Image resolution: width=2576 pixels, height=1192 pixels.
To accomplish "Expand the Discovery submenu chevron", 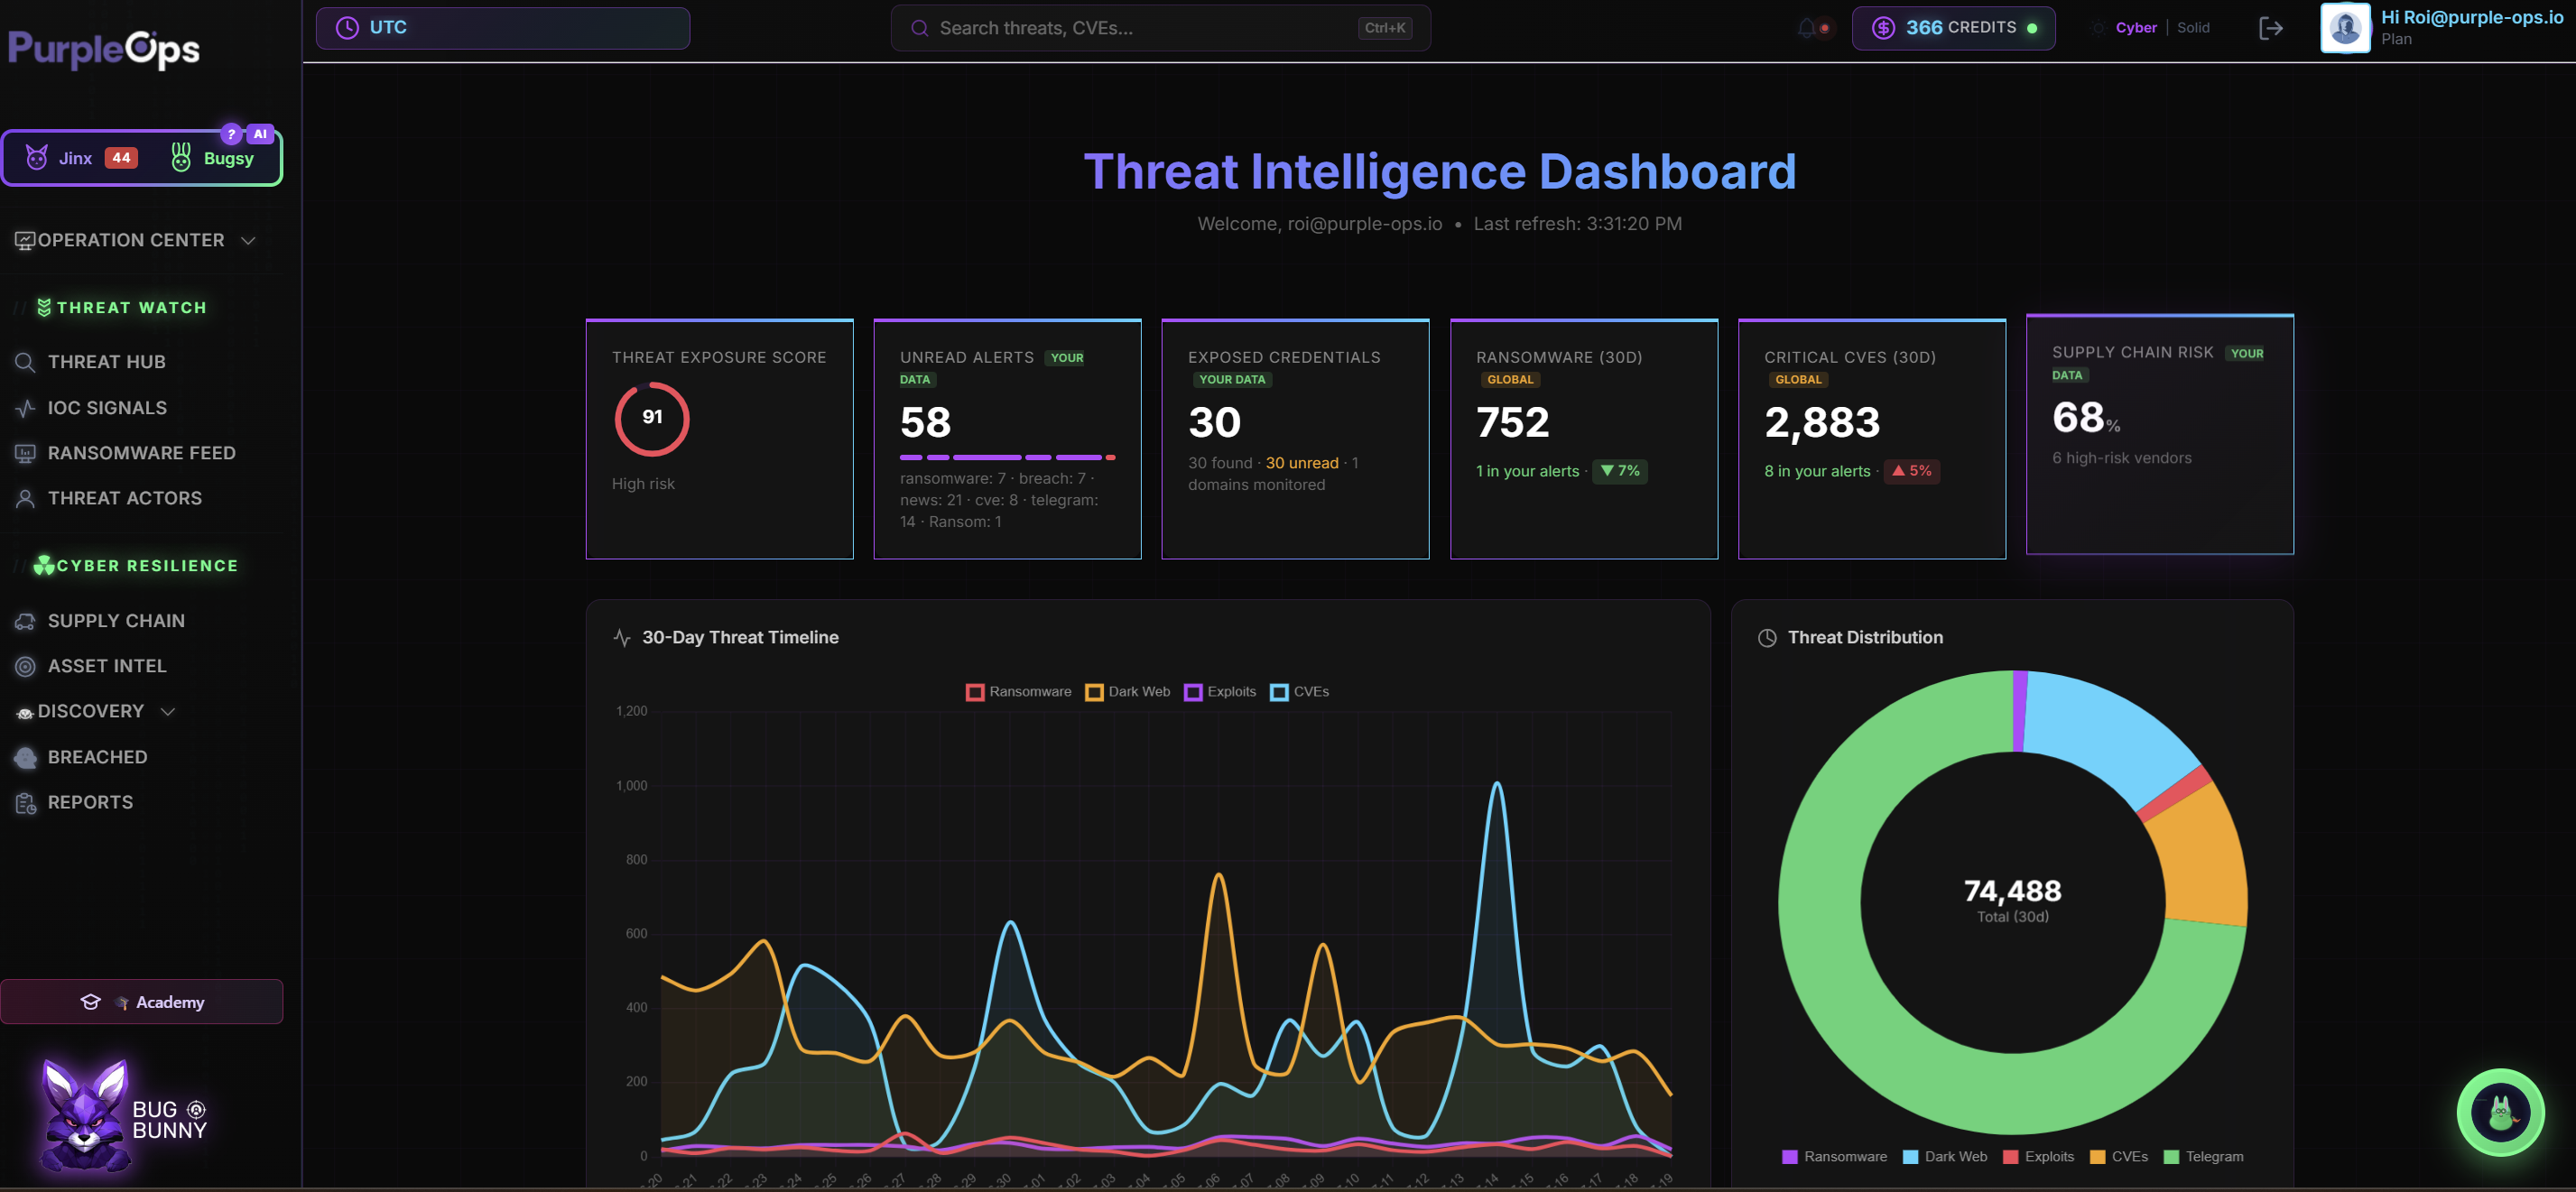I will pos(168,711).
